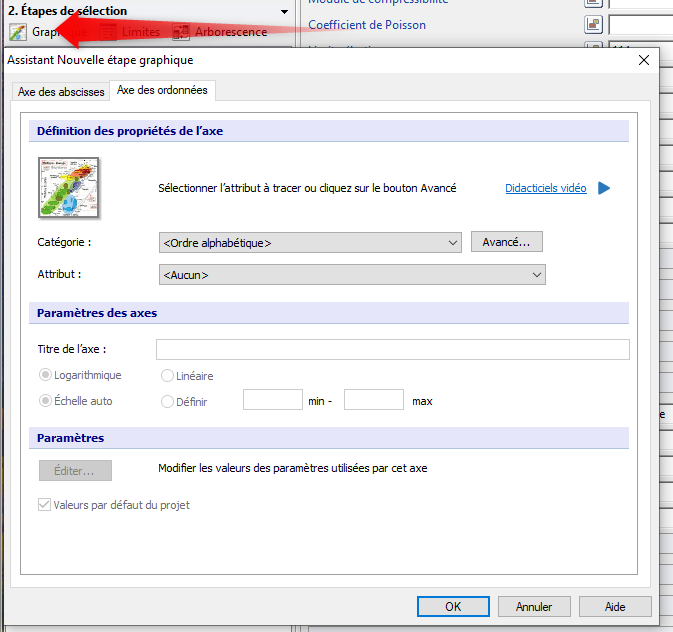673x632 pixels.
Task: Select the Échelle auto radio button
Action: coord(45,401)
